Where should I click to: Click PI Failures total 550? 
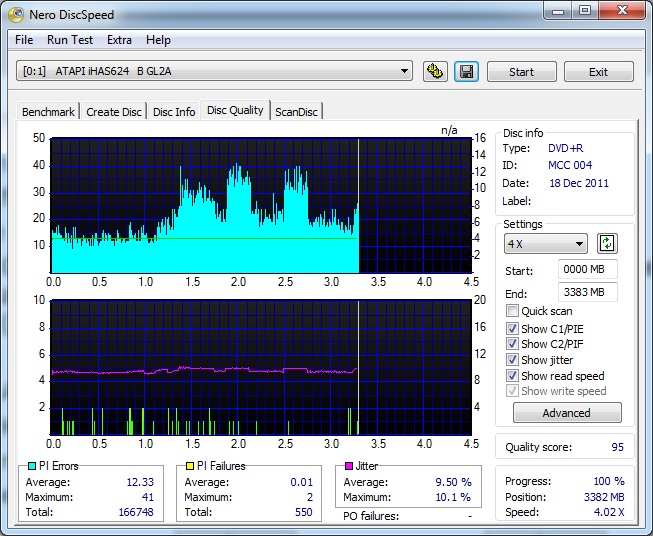pyautogui.click(x=304, y=512)
